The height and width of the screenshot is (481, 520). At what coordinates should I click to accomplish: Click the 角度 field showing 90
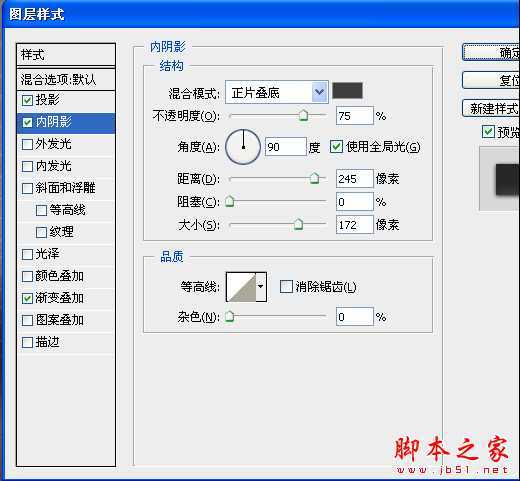(286, 147)
